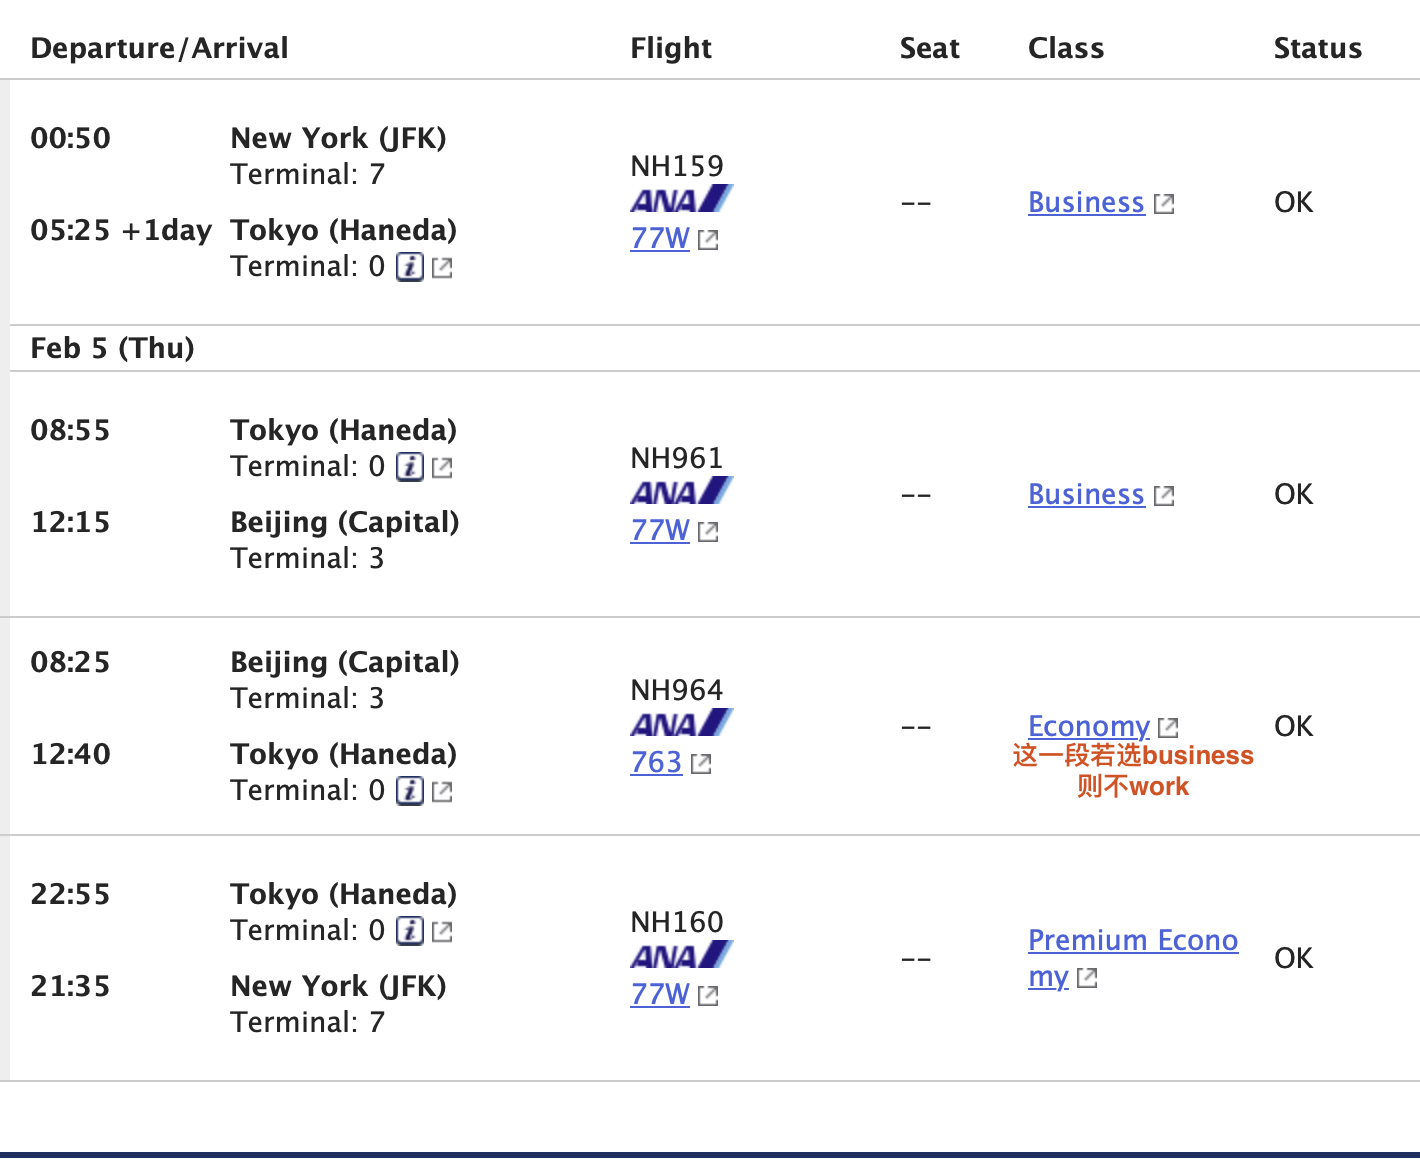Click the Premium Economy class link
Image resolution: width=1420 pixels, height=1160 pixels.
[x=1132, y=941]
